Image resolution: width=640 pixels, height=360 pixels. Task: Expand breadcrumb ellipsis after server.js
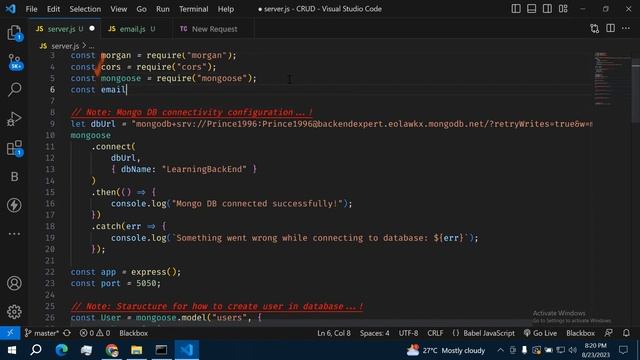coord(91,46)
